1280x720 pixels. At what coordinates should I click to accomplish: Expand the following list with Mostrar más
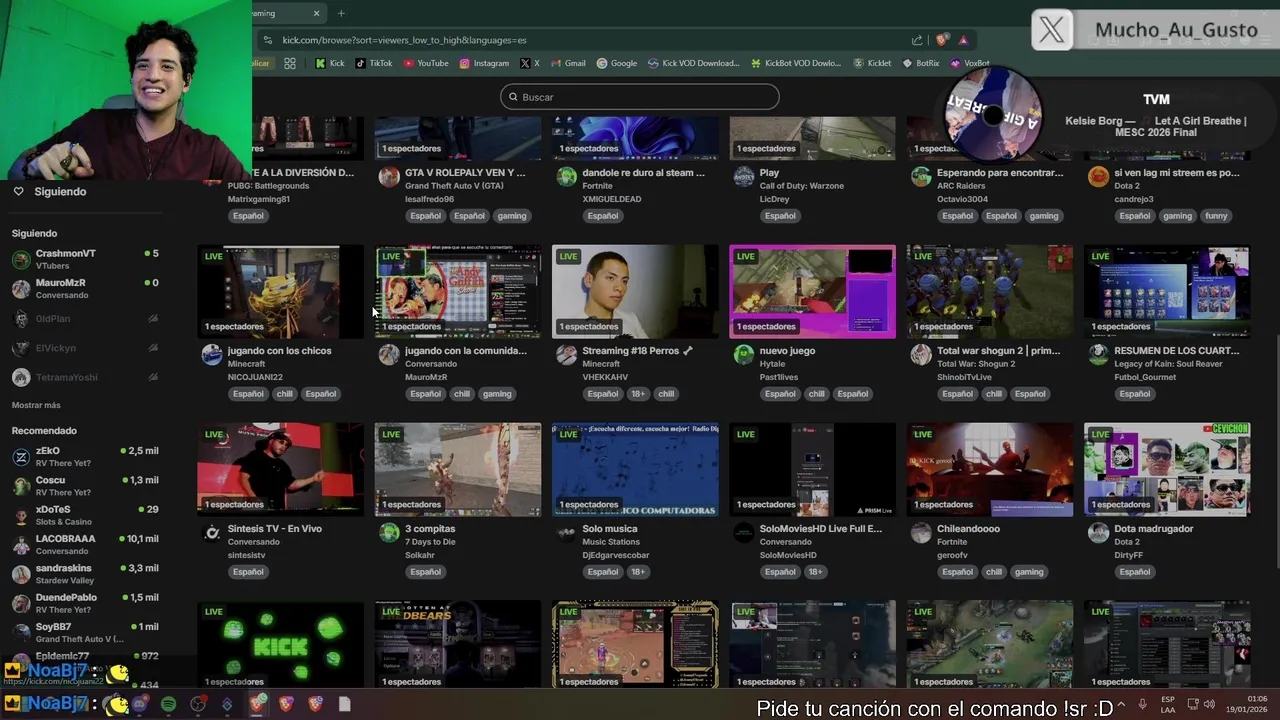[x=36, y=405]
